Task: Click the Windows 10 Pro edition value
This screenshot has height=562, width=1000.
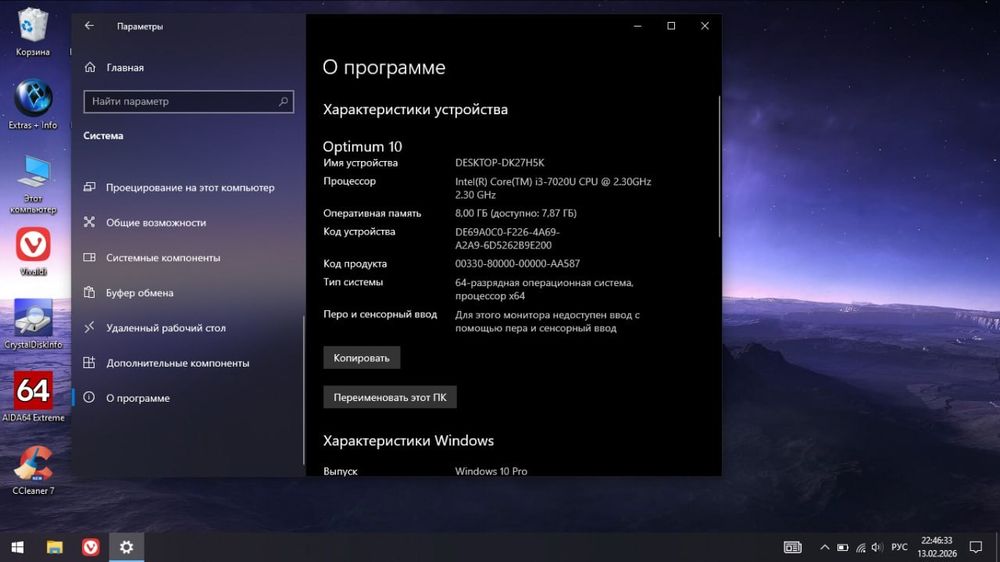Action: tap(491, 471)
